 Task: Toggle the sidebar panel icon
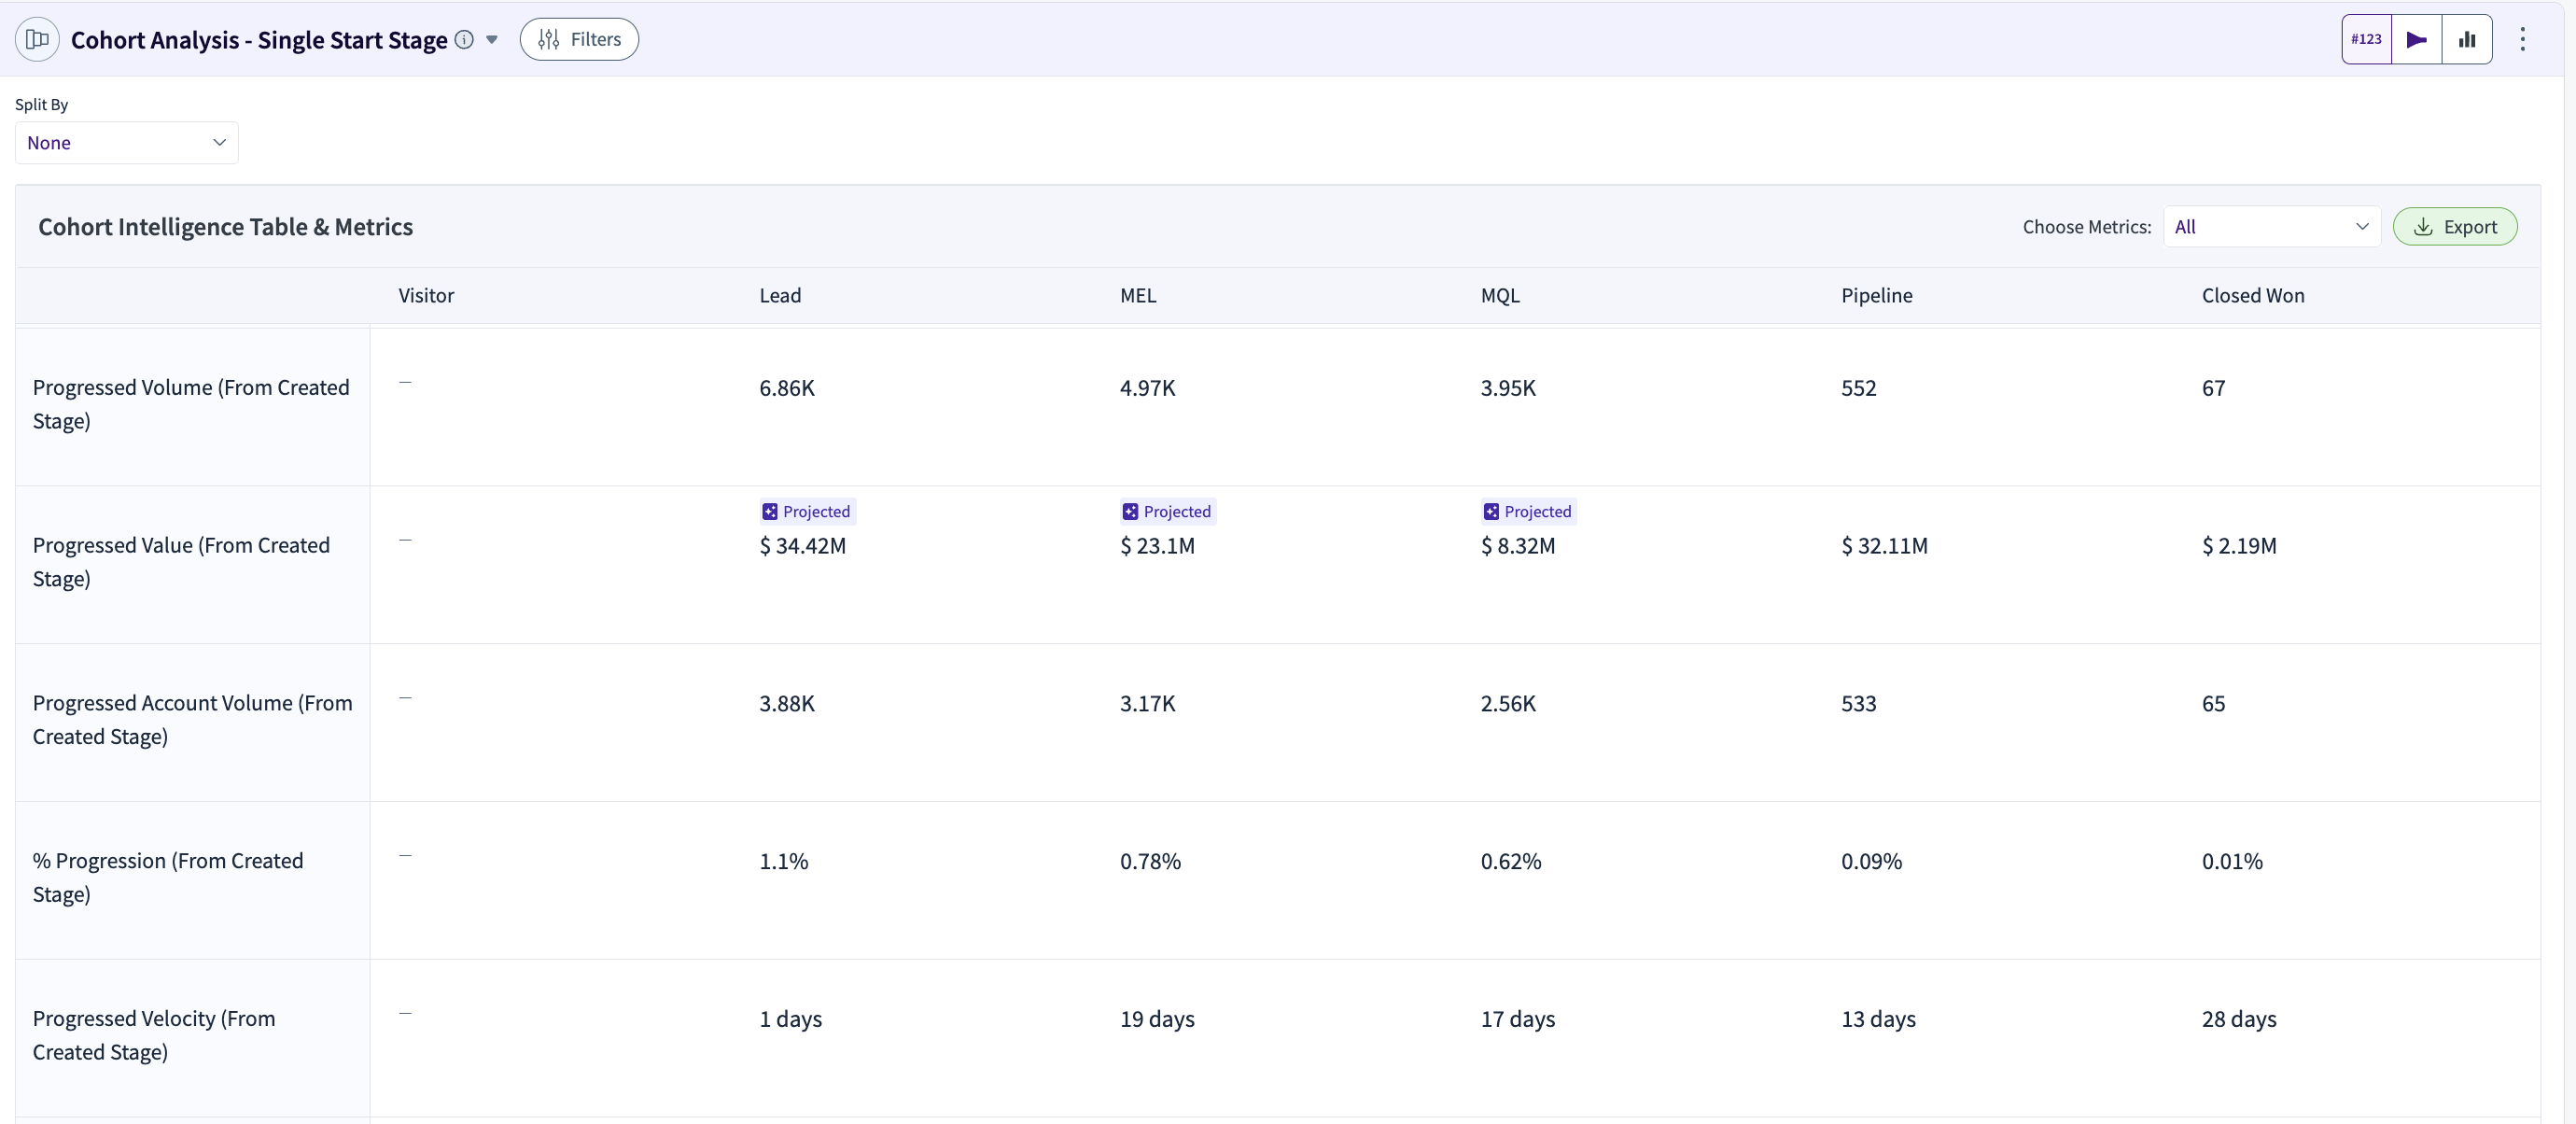37,39
